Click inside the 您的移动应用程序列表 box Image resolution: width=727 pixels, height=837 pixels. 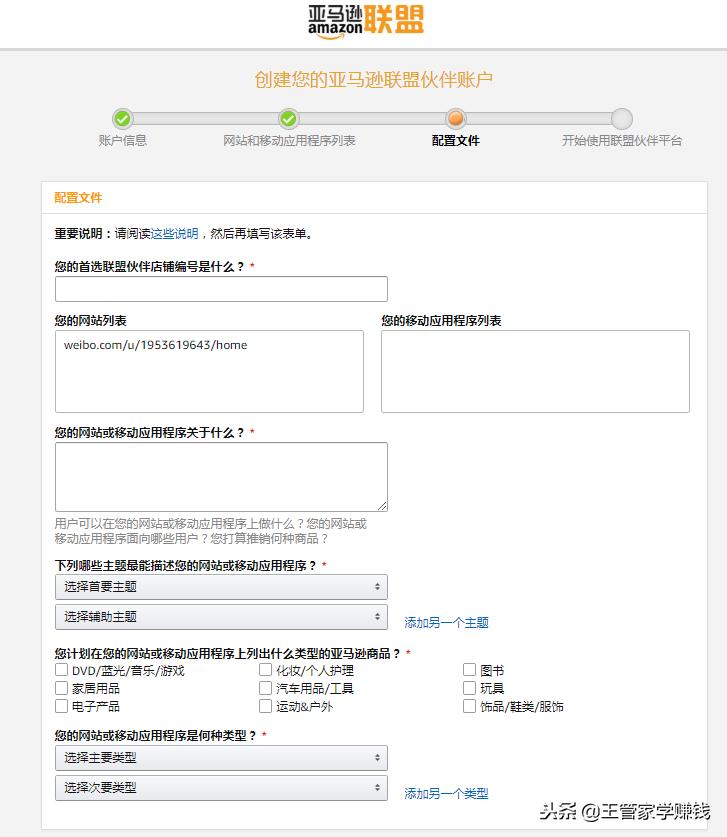(535, 372)
